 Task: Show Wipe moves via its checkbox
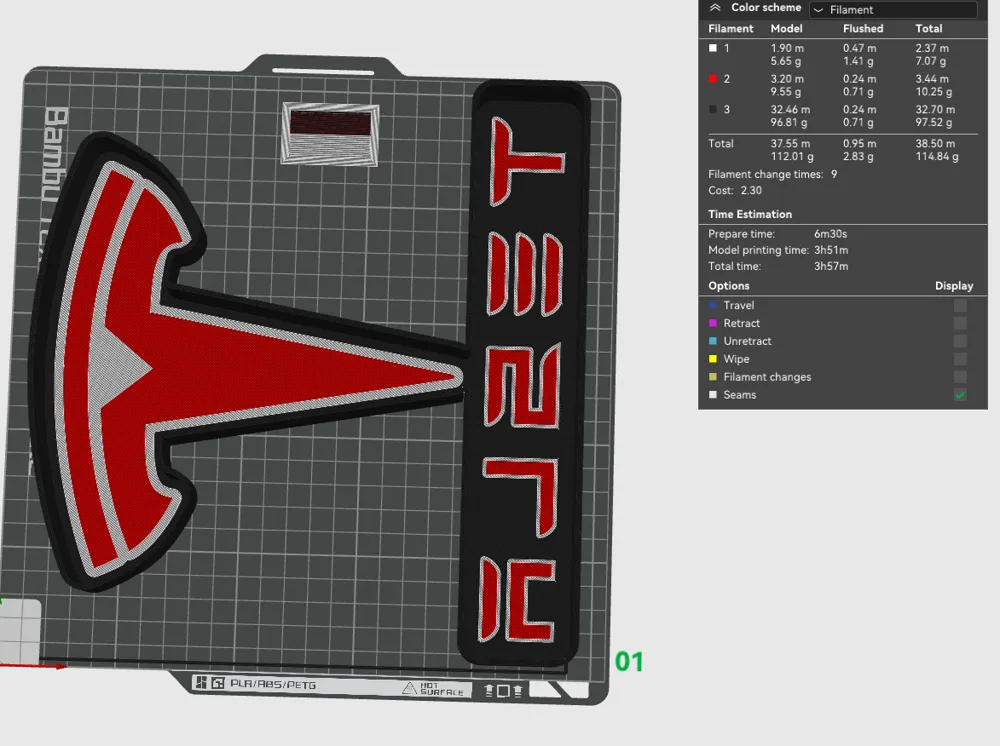pos(960,359)
